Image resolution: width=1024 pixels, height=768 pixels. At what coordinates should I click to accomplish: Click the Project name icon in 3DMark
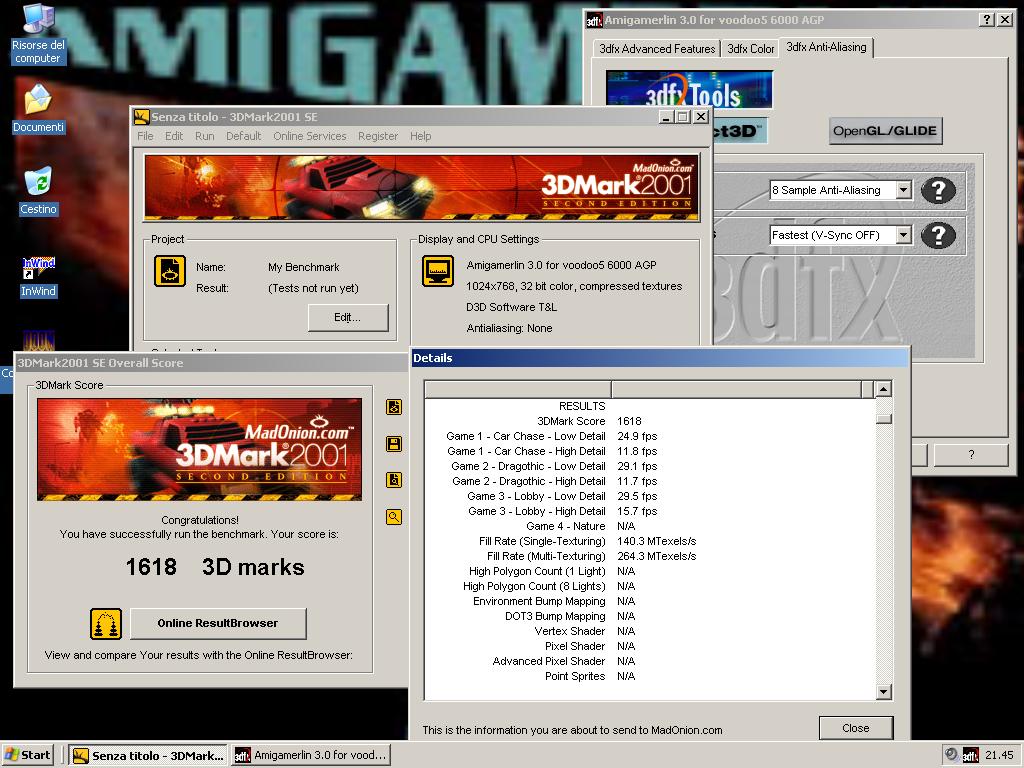170,271
